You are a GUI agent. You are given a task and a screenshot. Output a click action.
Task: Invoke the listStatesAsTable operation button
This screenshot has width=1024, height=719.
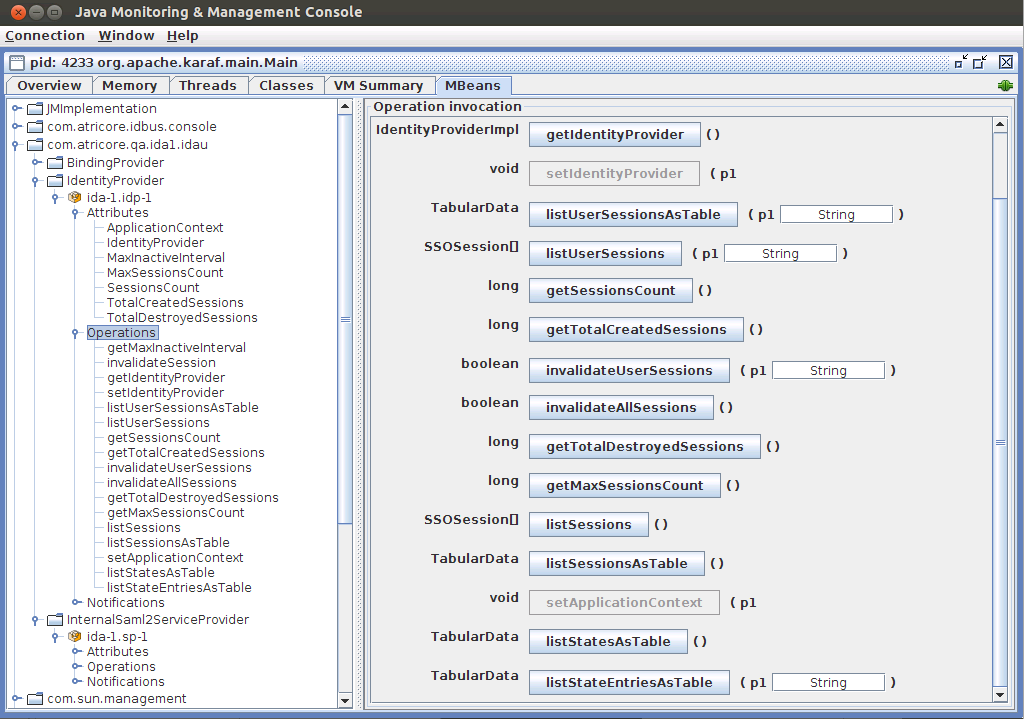[x=608, y=641]
